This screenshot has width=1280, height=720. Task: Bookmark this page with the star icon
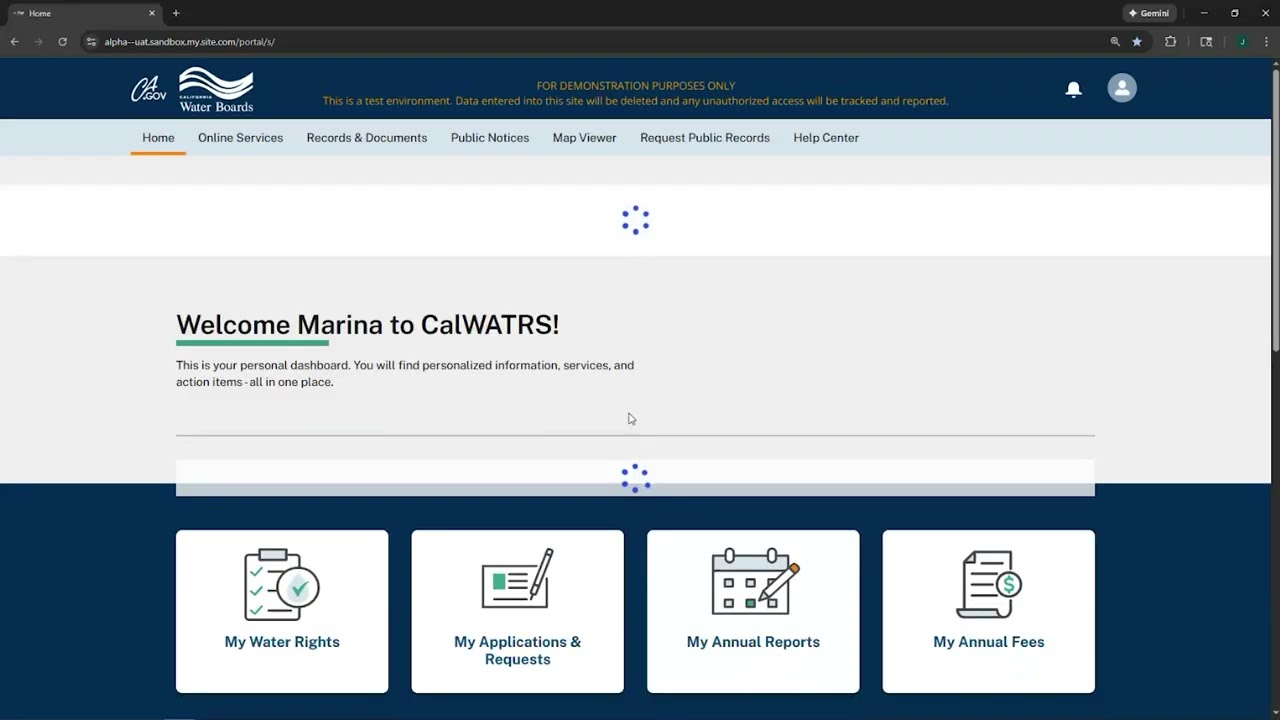pos(1137,42)
